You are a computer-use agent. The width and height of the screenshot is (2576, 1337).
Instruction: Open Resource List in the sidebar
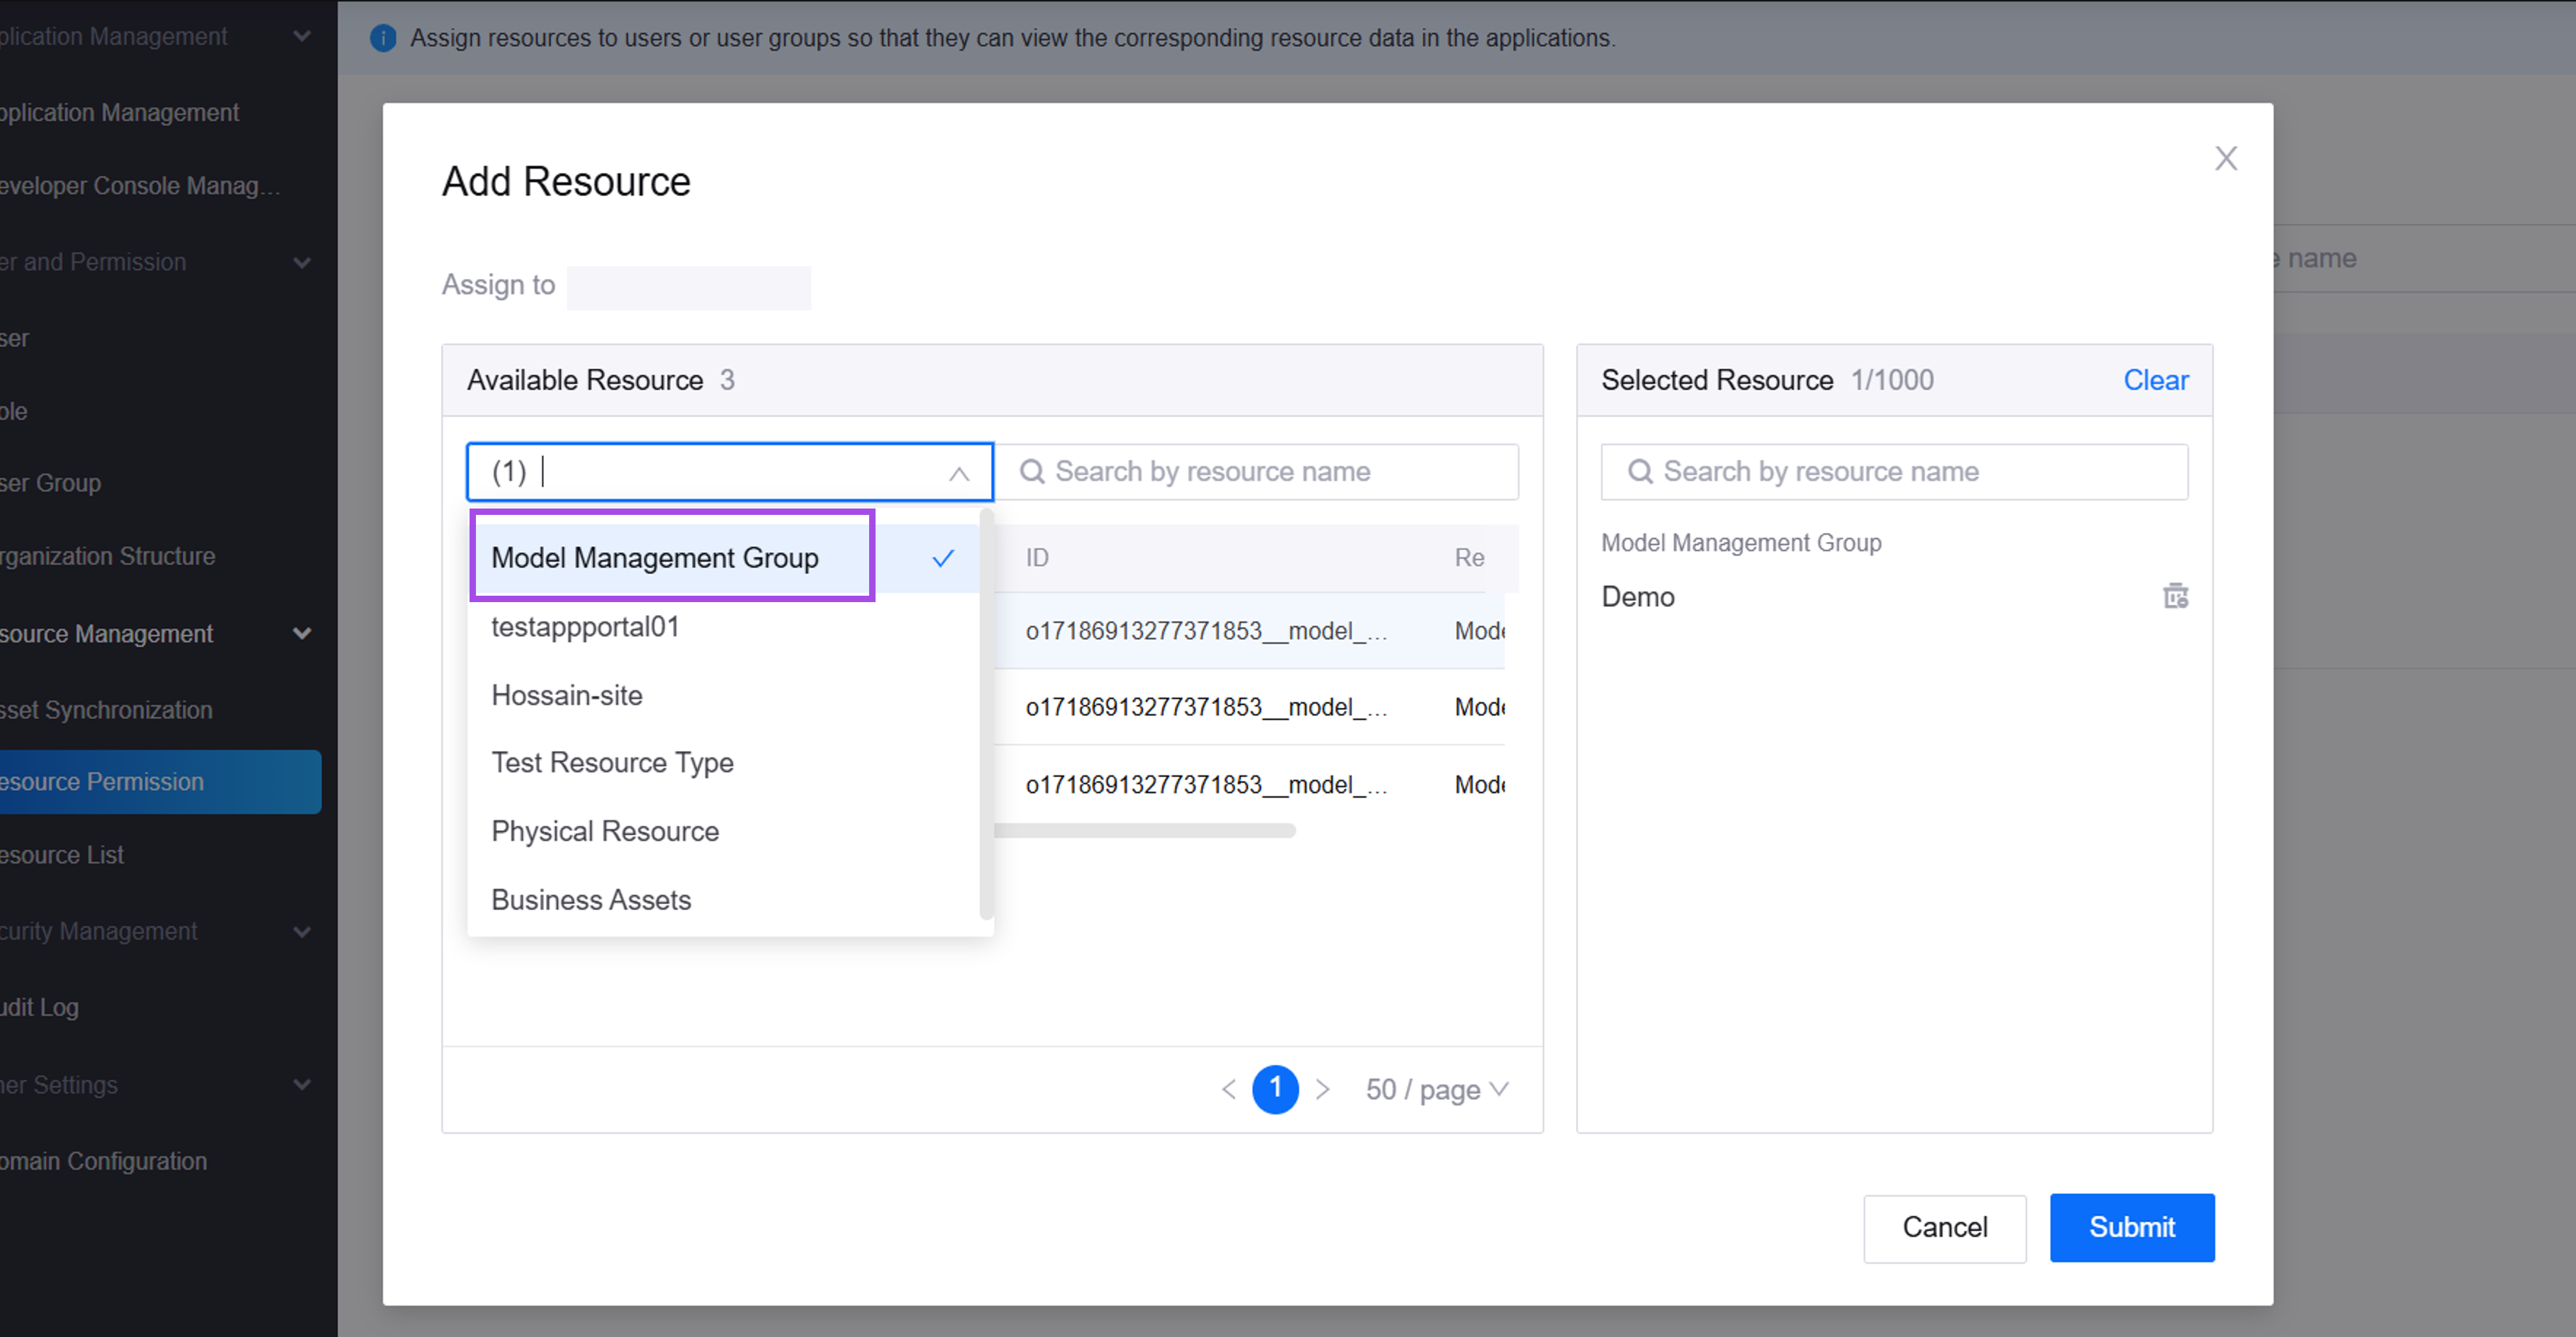tap(62, 855)
